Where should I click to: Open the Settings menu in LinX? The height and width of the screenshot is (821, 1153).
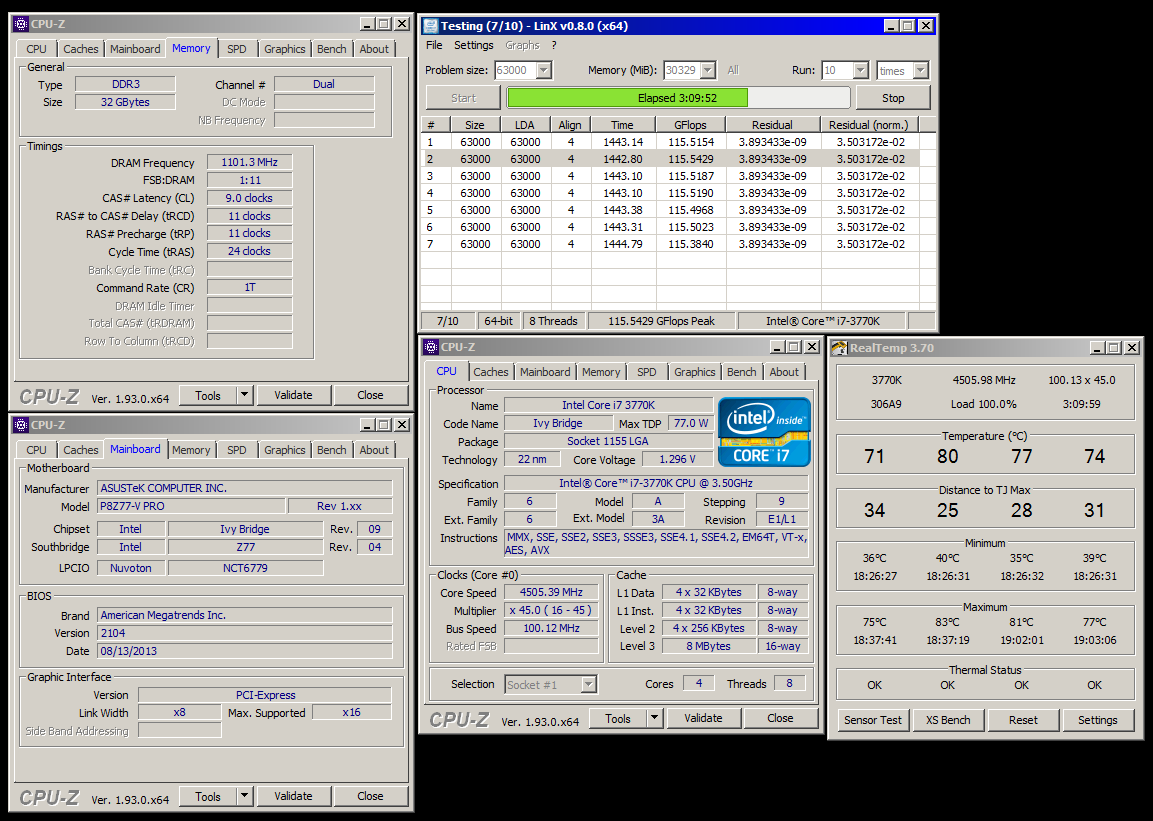[x=474, y=46]
